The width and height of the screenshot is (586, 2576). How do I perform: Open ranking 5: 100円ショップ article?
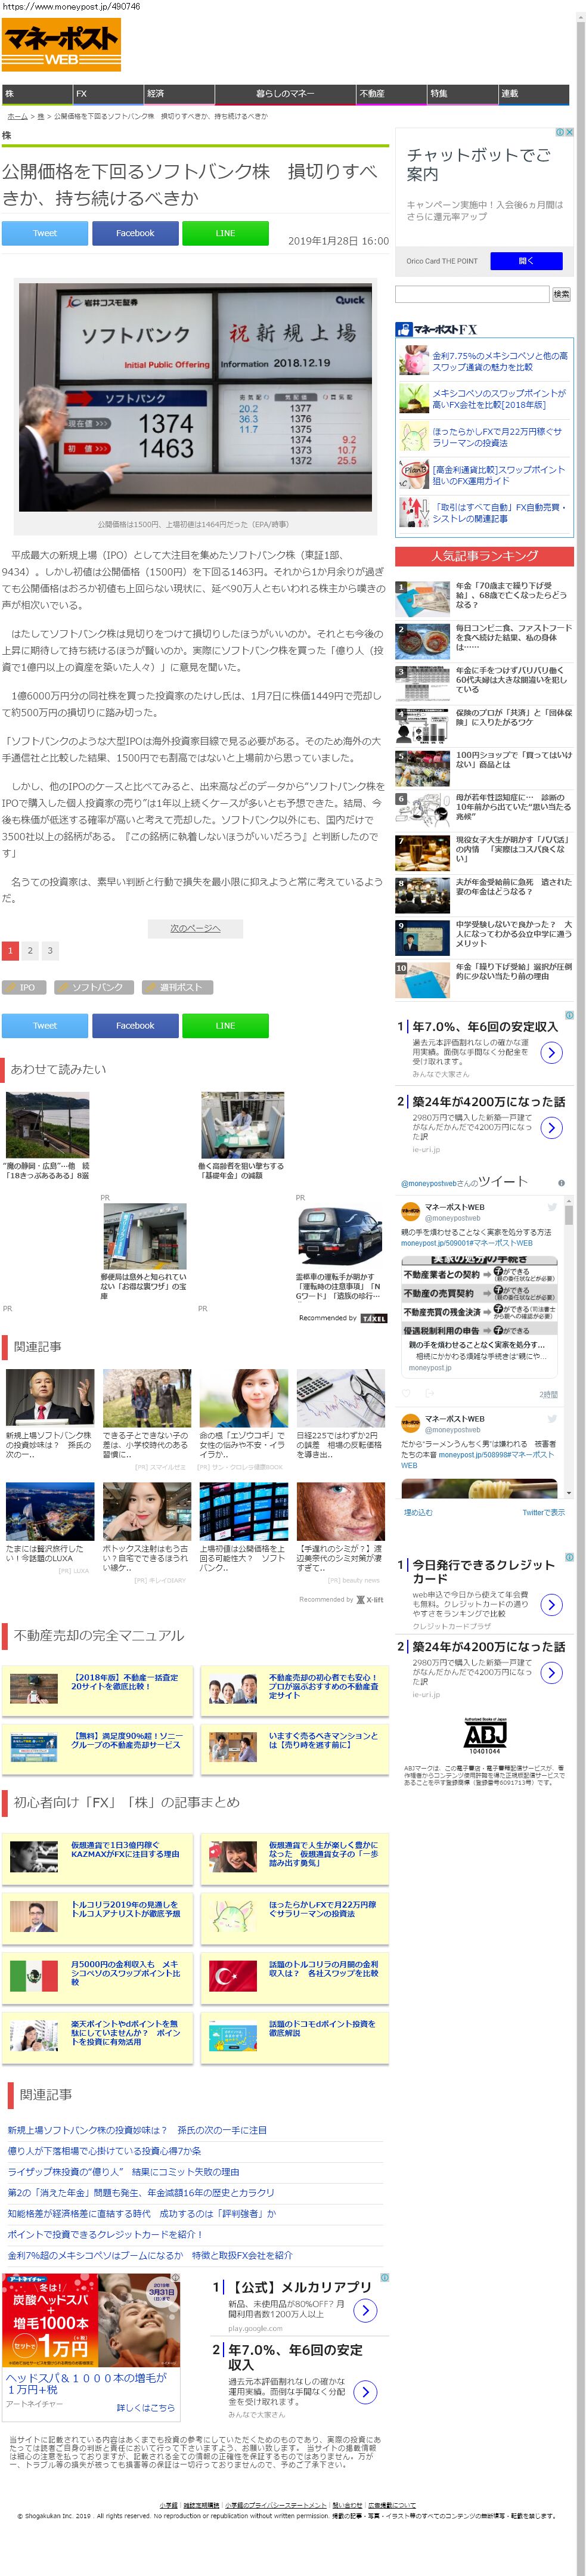click(x=514, y=760)
